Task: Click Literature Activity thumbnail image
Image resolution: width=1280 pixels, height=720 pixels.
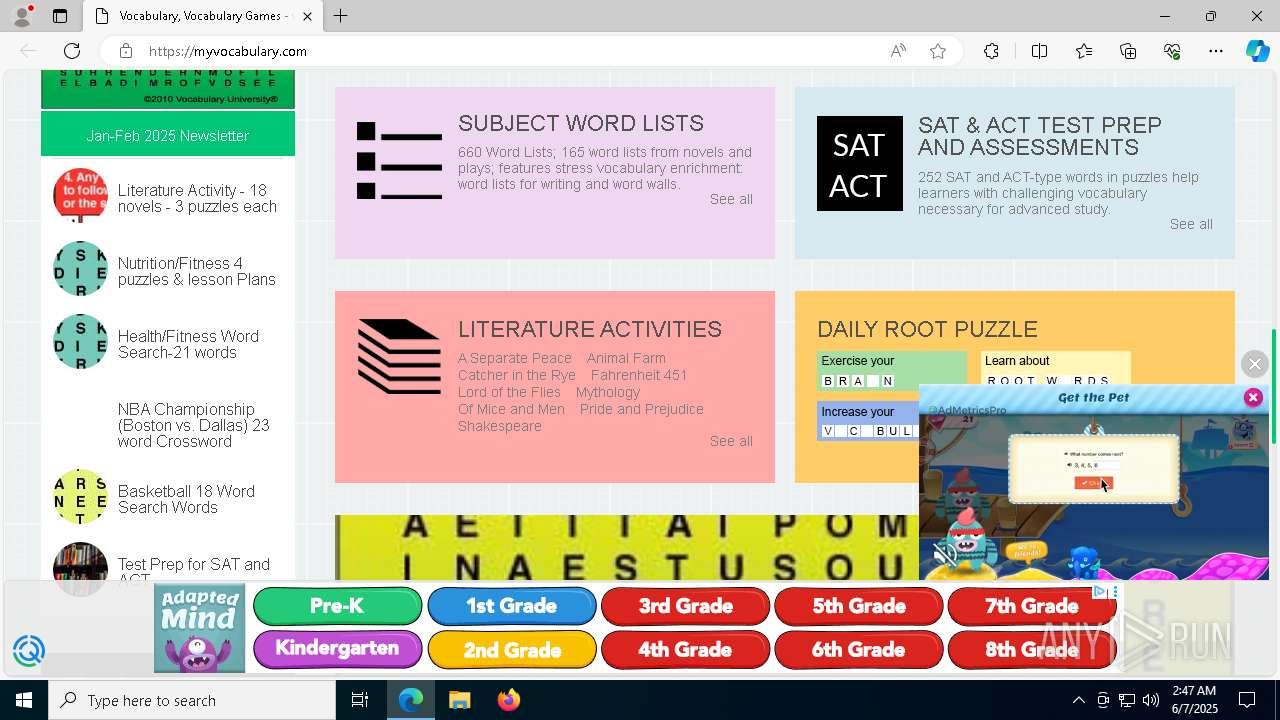Action: click(80, 195)
